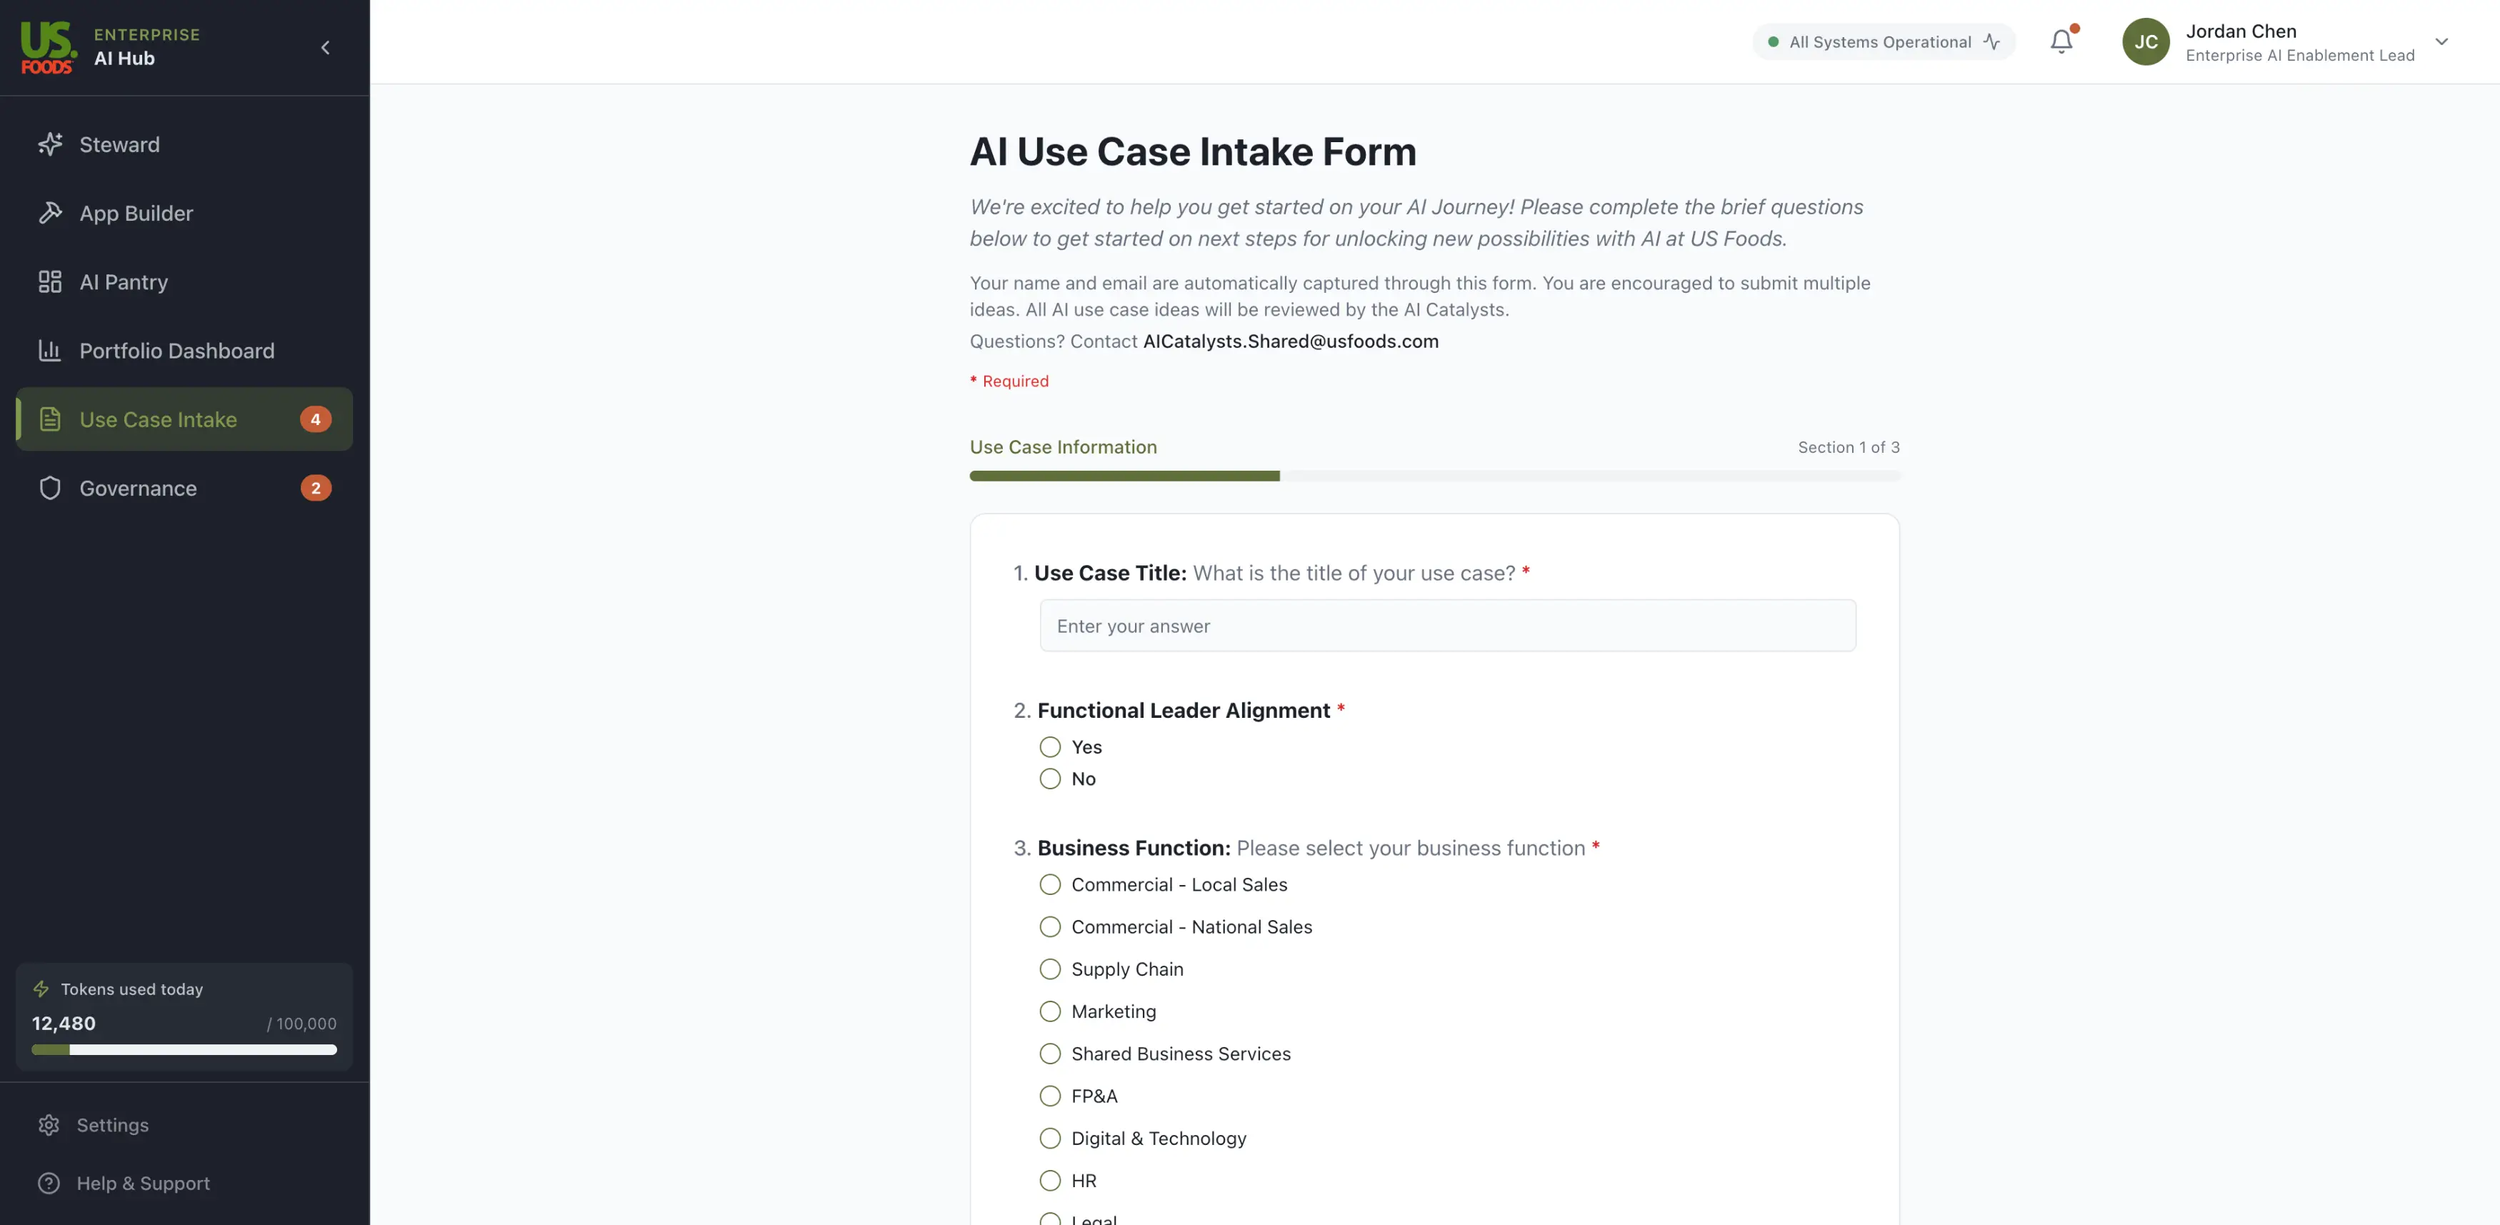Click the Section 1 of 3 progress bar
This screenshot has height=1225, width=2500.
pyautogui.click(x=1435, y=476)
